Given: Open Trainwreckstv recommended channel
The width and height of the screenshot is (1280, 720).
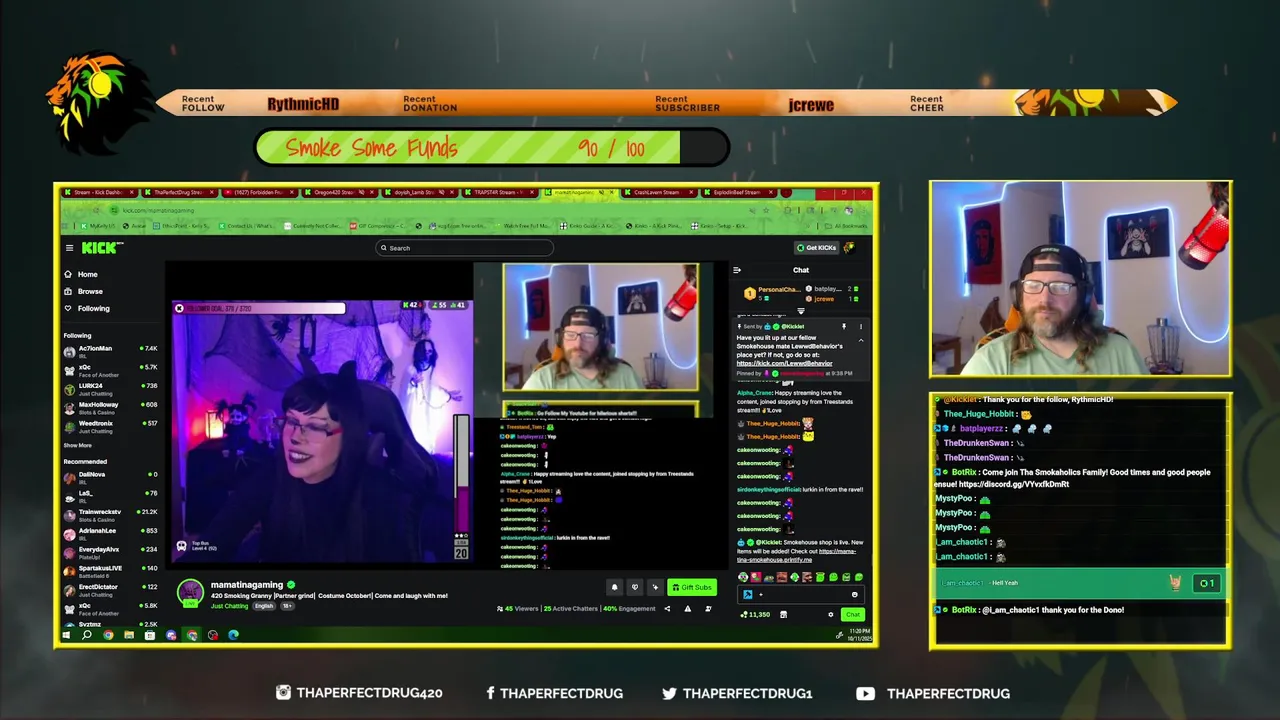Looking at the screenshot, I should [110, 515].
